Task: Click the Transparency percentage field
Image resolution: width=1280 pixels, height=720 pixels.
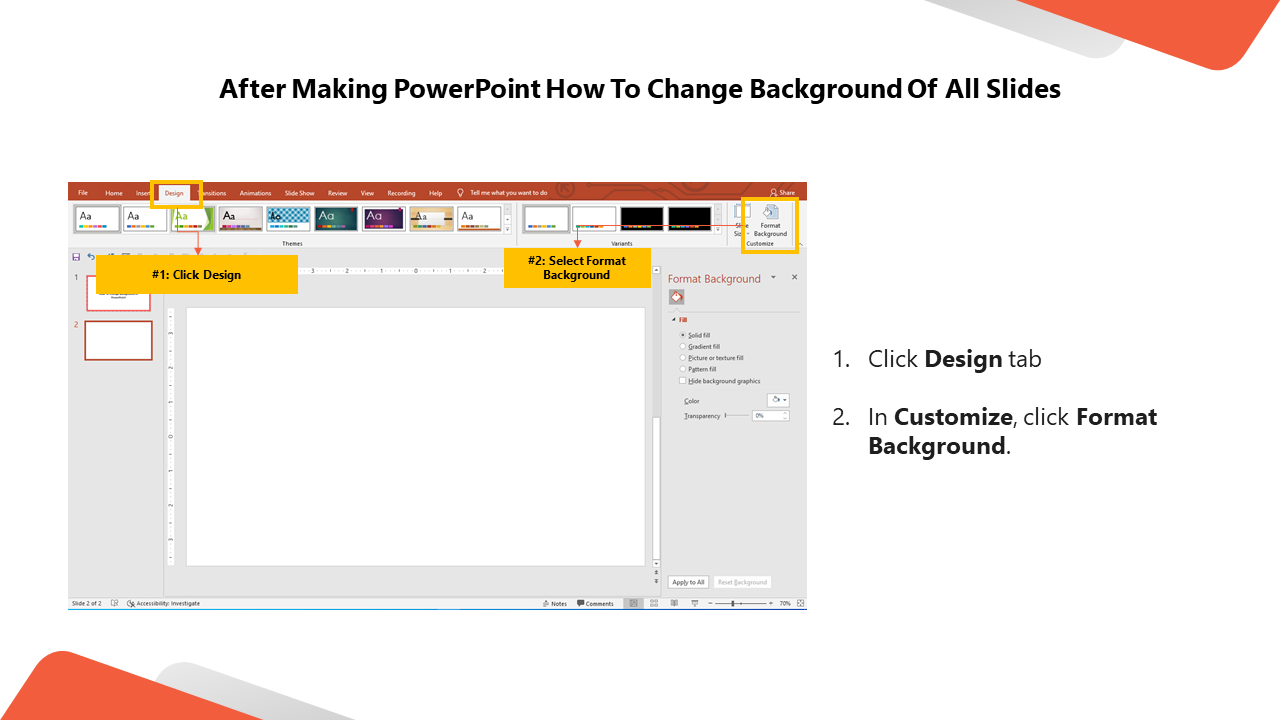Action: [x=766, y=415]
